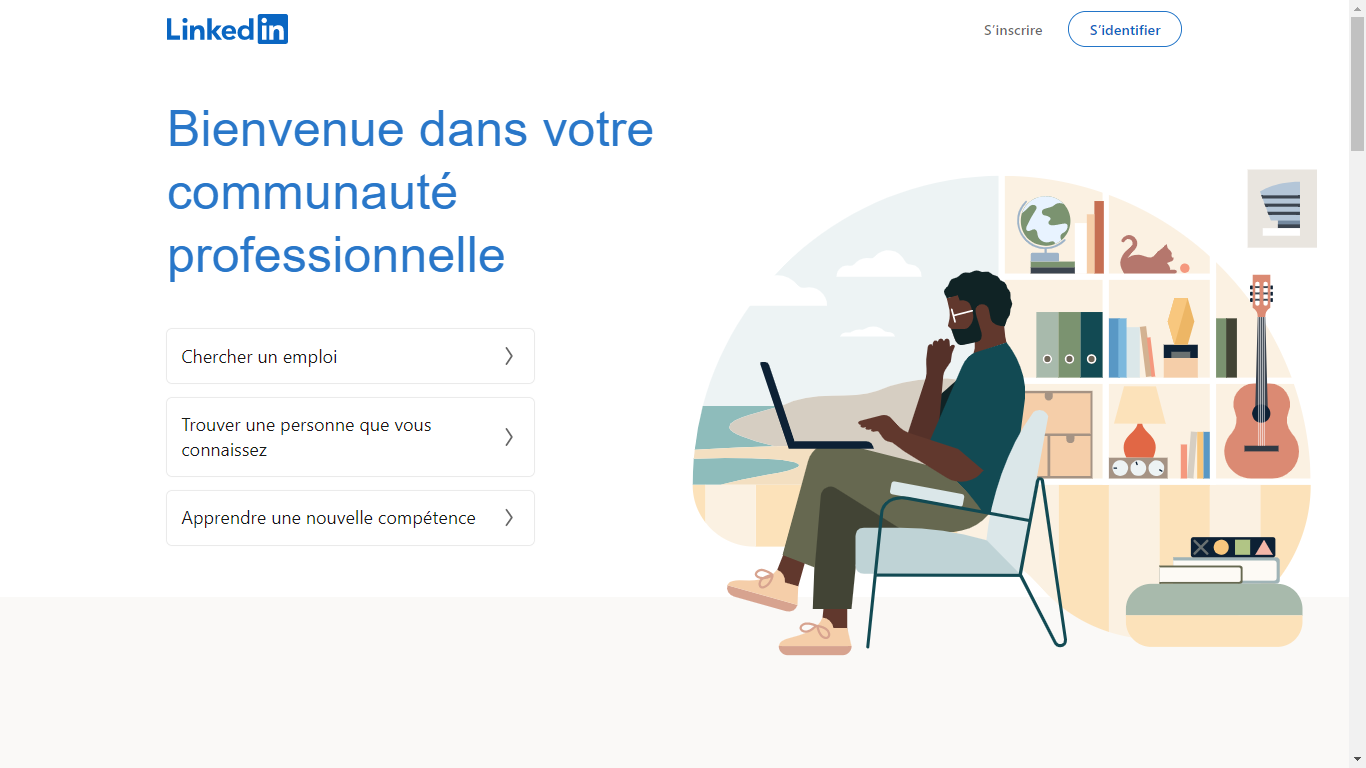Open Trouver une personne que vous connaissez
The width and height of the screenshot is (1366, 768).
coord(350,437)
